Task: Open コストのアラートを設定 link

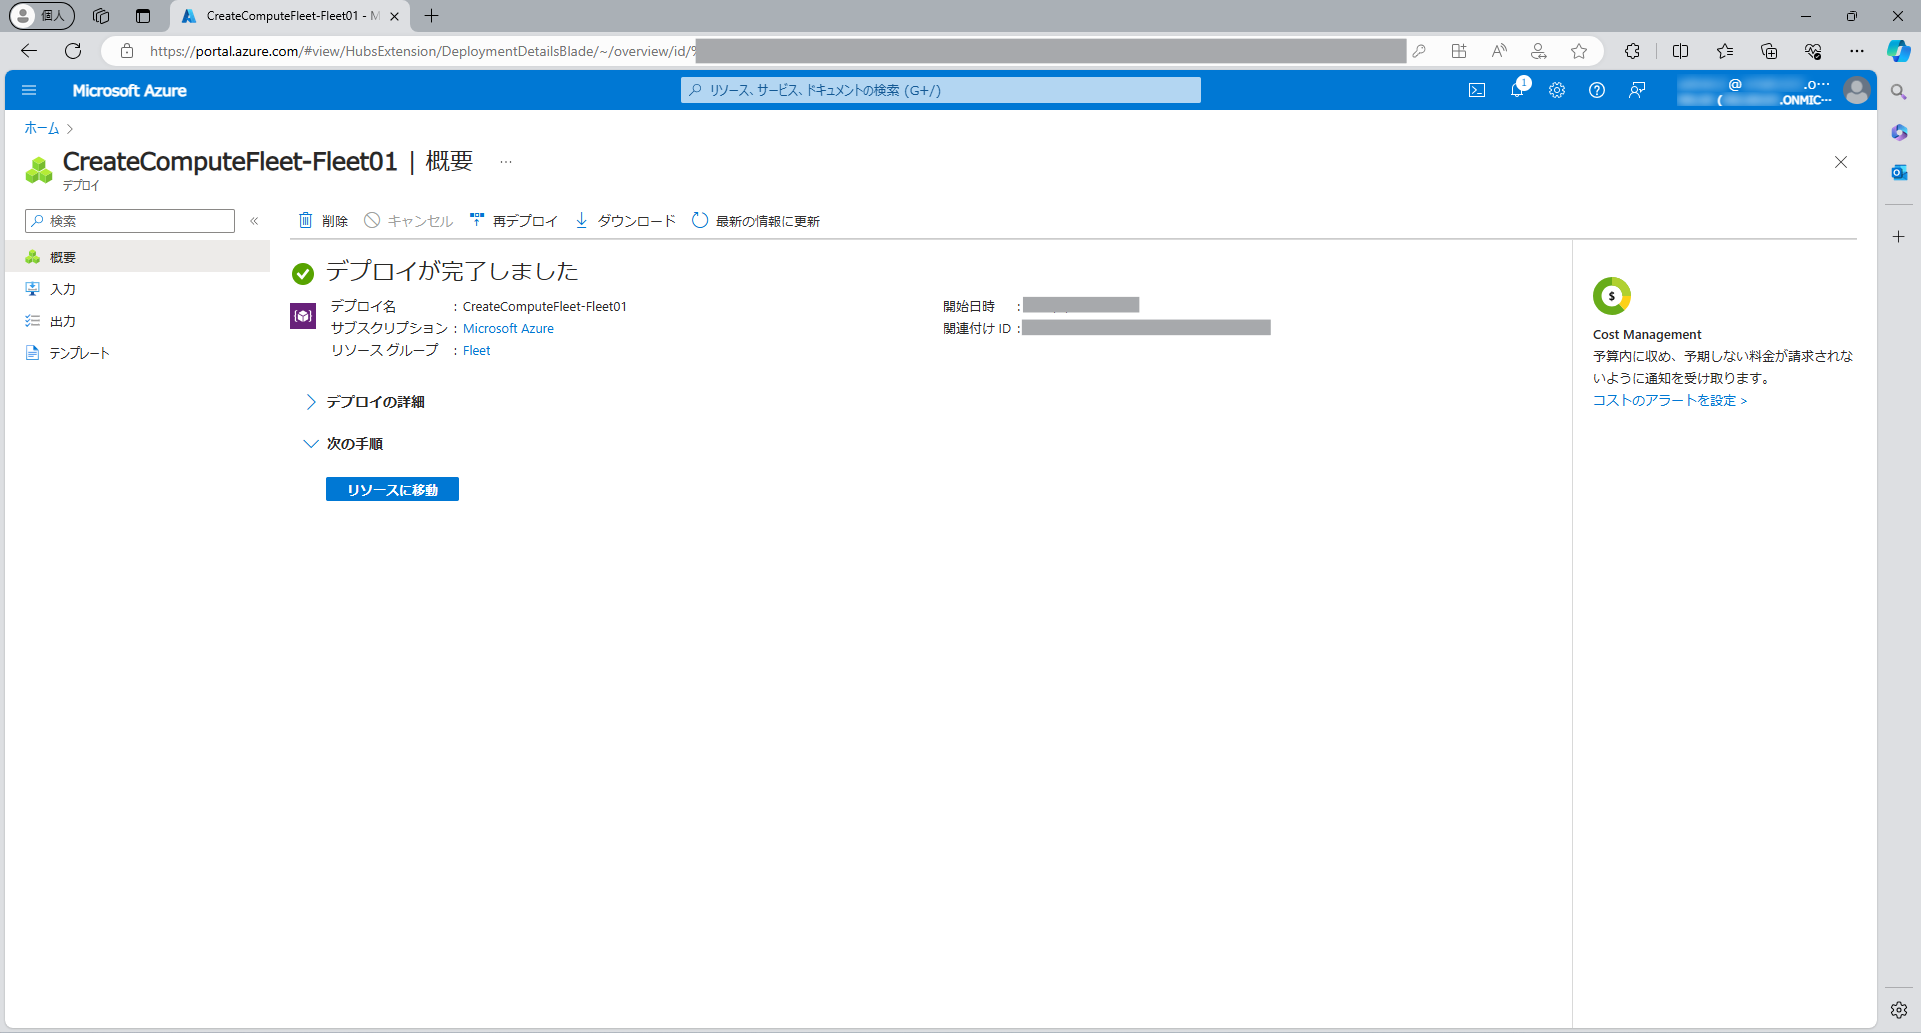Action: point(1670,400)
